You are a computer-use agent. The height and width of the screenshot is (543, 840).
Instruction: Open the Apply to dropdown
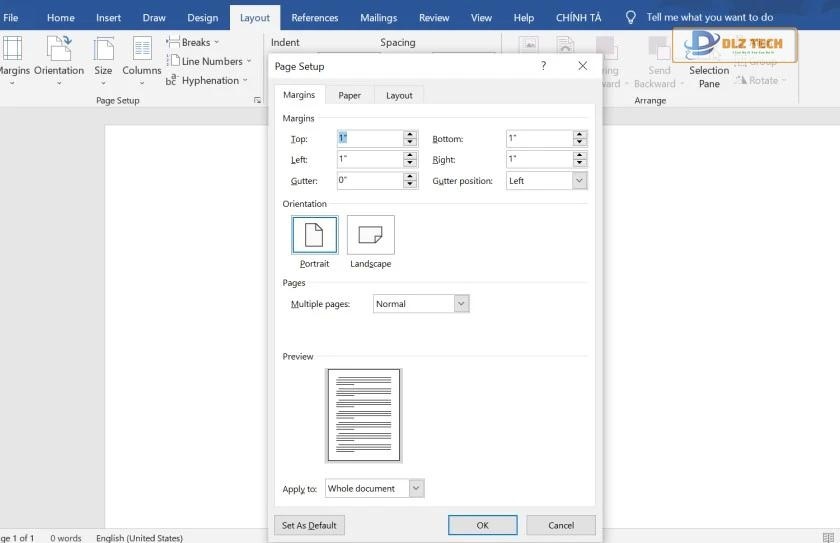pyautogui.click(x=416, y=489)
